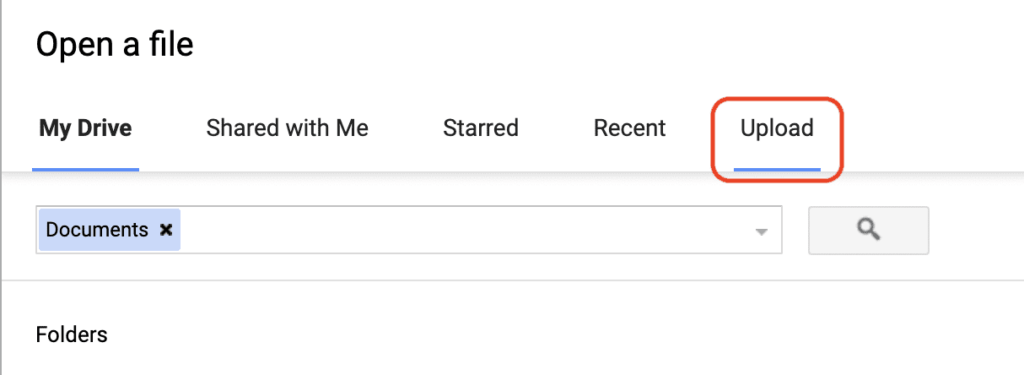Expand the search options dropdown arrow
The height and width of the screenshot is (375, 1024).
[x=761, y=231]
